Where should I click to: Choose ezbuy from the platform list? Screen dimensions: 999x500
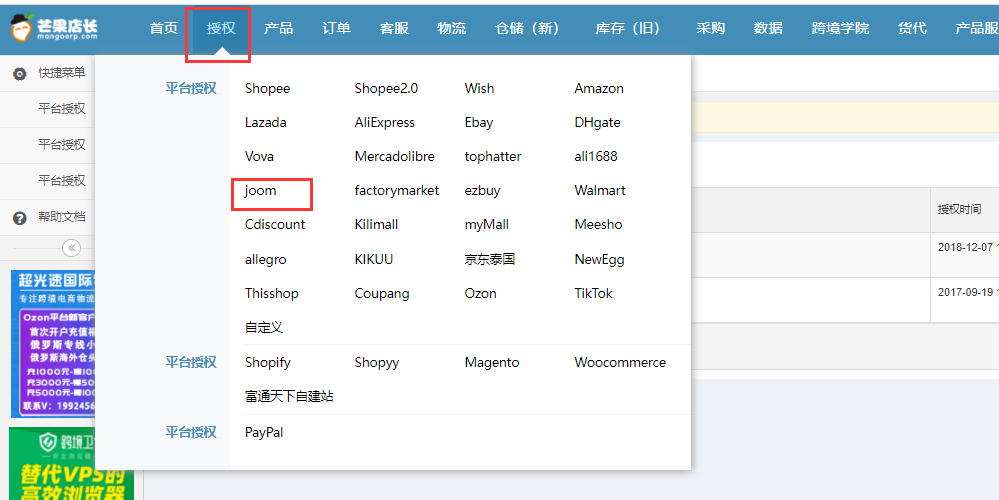point(482,190)
